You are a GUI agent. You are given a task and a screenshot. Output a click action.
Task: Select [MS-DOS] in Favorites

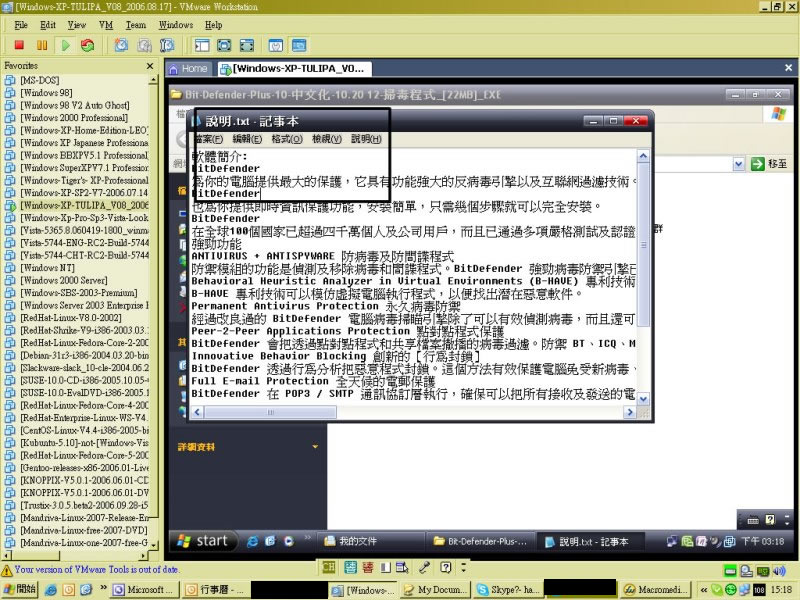[39, 80]
